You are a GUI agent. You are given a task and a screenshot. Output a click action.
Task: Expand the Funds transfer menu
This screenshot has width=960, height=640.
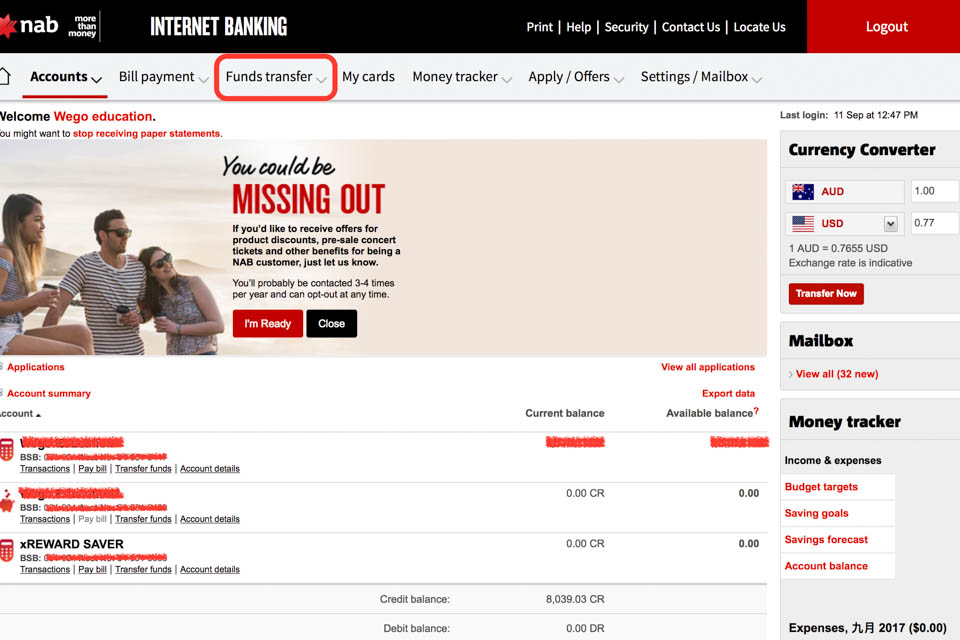coord(276,77)
